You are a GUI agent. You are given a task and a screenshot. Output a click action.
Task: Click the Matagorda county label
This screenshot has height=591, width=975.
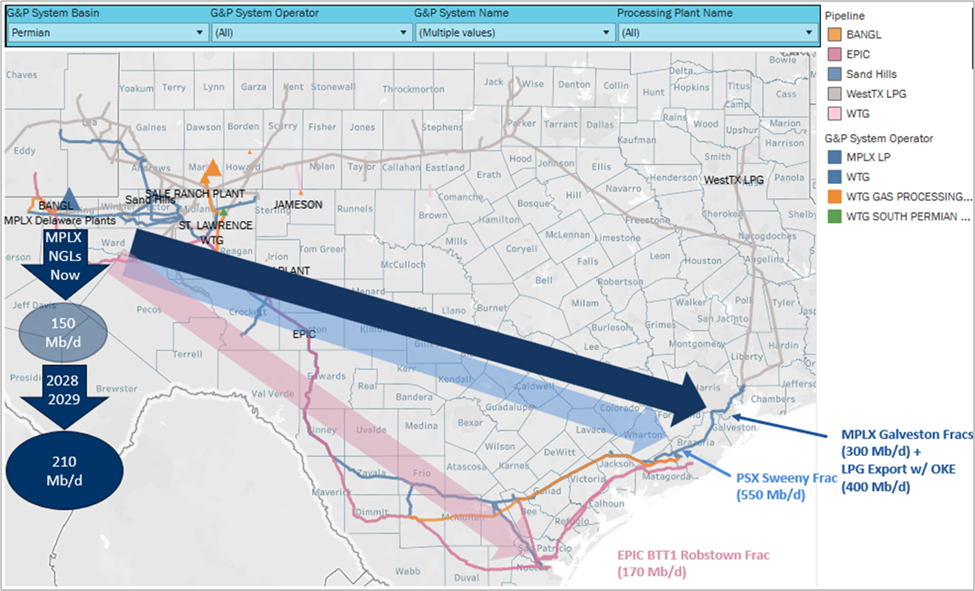[666, 477]
